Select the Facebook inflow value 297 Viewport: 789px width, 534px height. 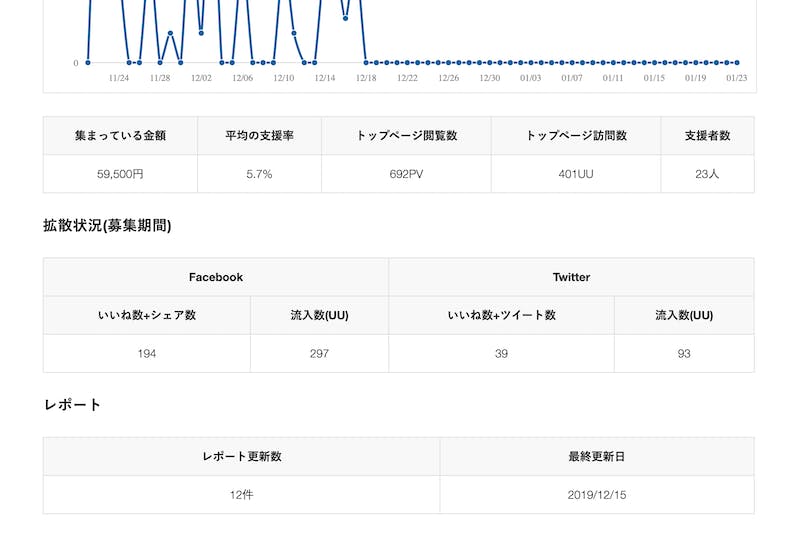319,354
